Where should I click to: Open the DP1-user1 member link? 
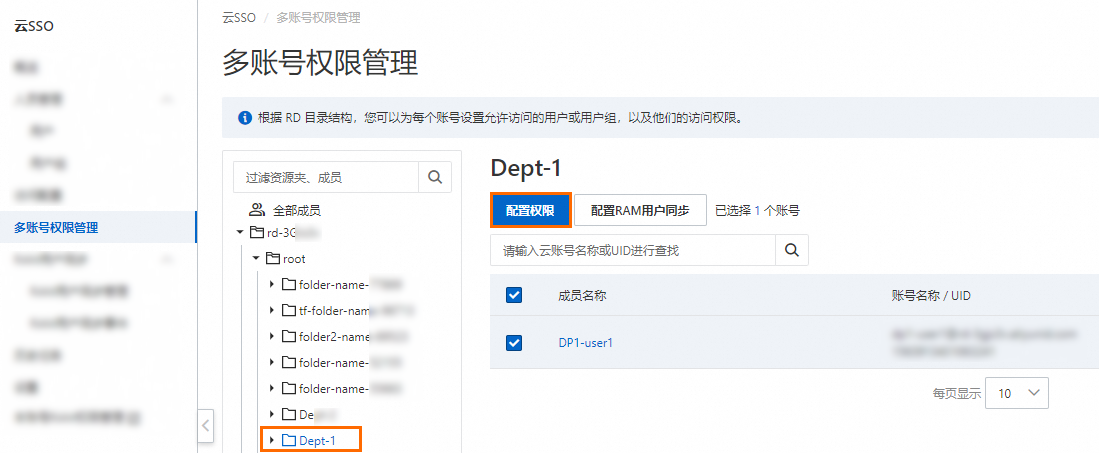click(x=586, y=343)
